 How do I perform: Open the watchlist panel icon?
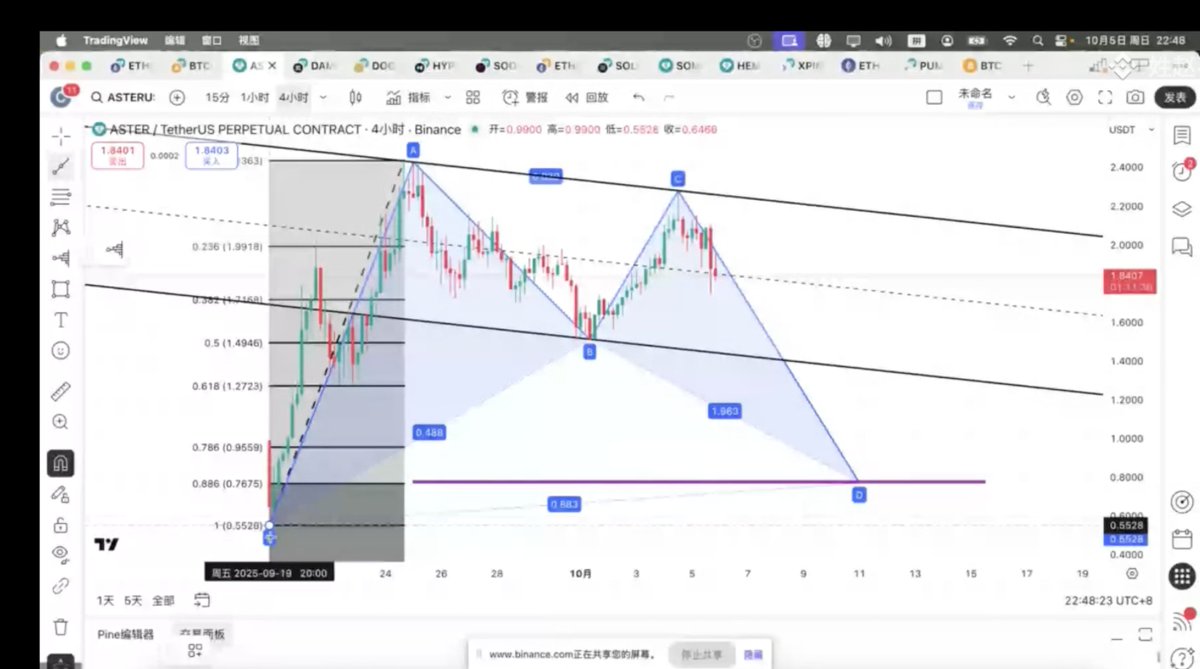[x=1181, y=135]
